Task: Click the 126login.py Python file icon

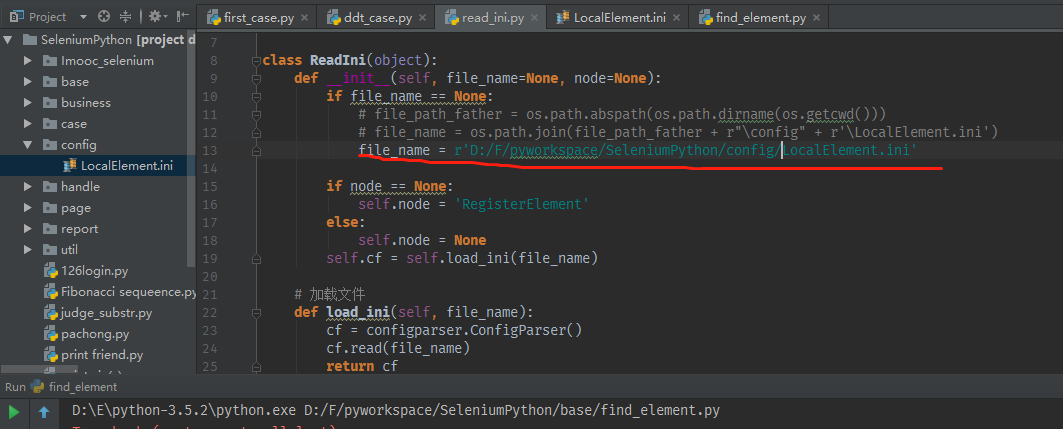Action: pyautogui.click(x=51, y=270)
